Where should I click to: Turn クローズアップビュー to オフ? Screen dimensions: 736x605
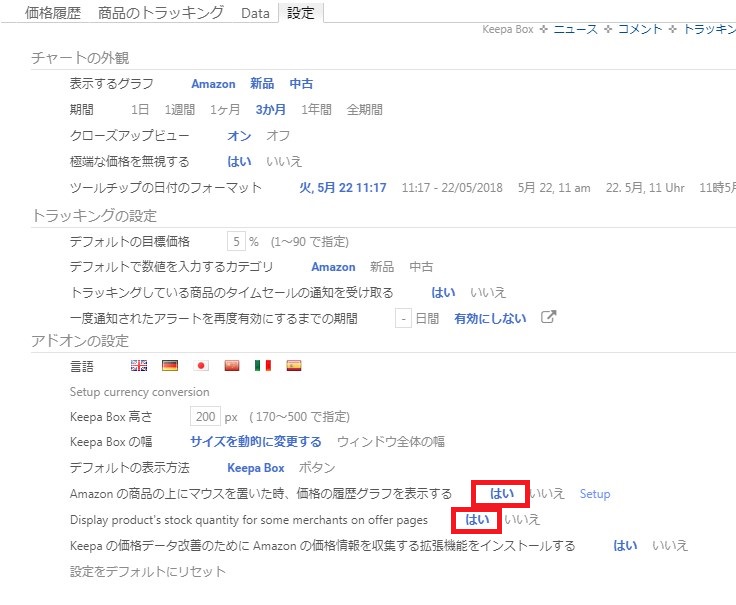(278, 136)
